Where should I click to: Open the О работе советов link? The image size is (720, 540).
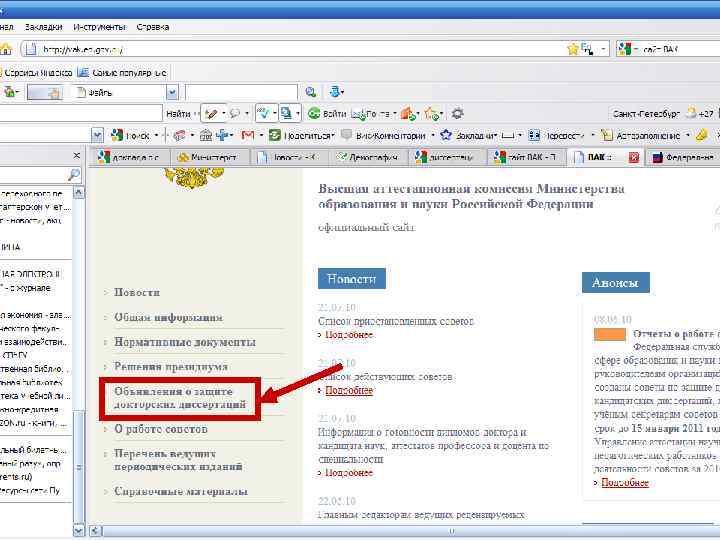coord(161,429)
